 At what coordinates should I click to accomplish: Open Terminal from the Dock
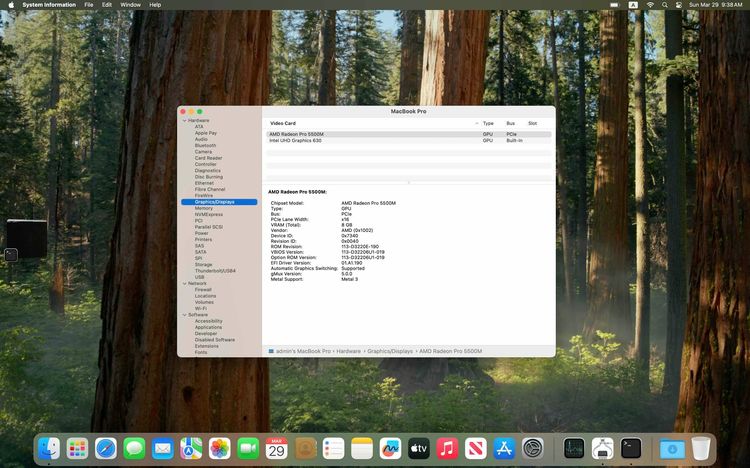click(x=631, y=449)
